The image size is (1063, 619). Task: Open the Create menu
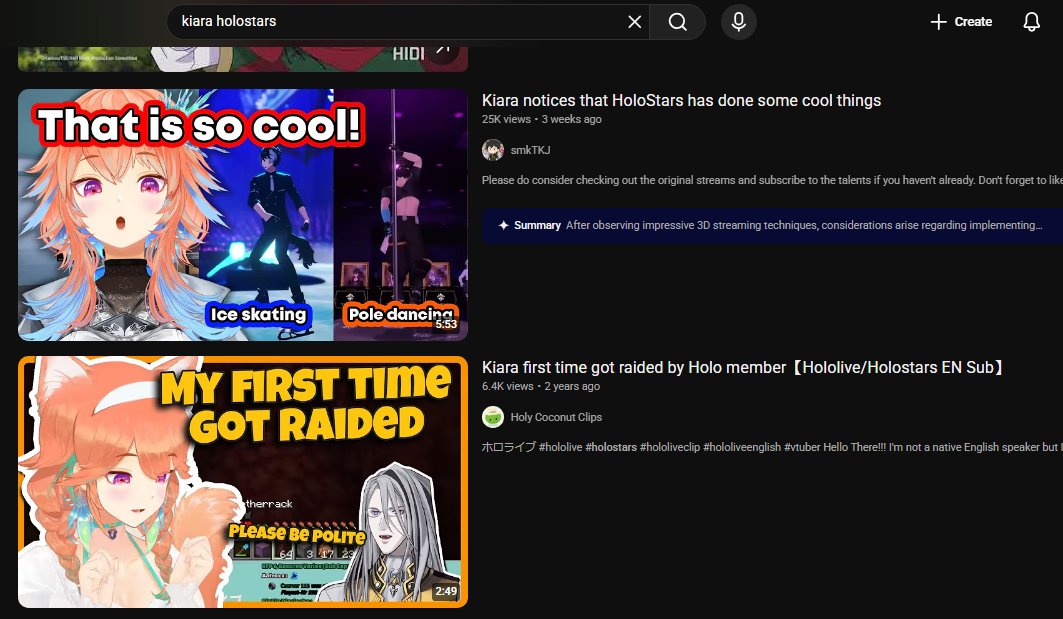click(961, 22)
